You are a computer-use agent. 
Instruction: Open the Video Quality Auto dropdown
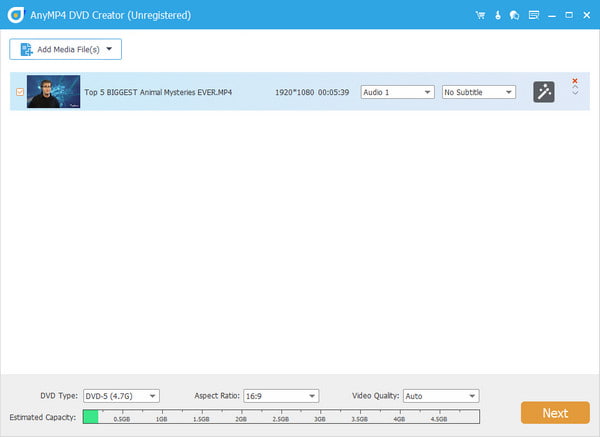[441, 396]
